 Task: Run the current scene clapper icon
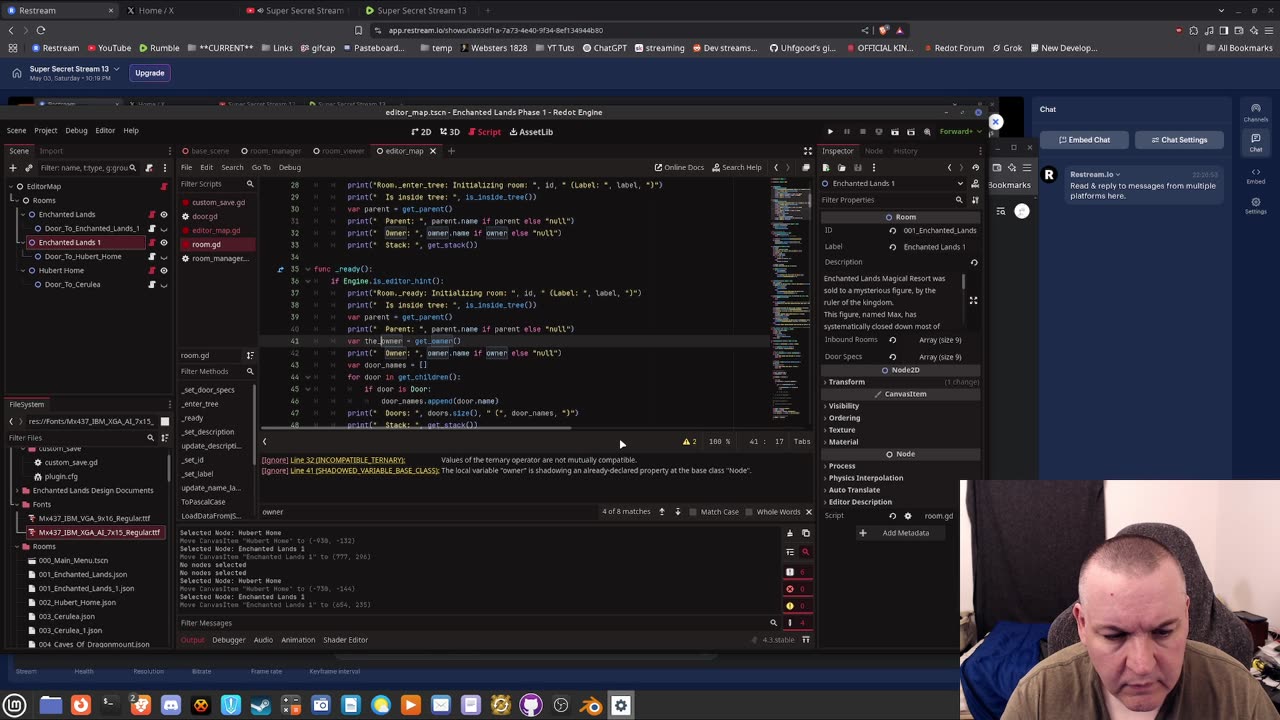pos(895,132)
